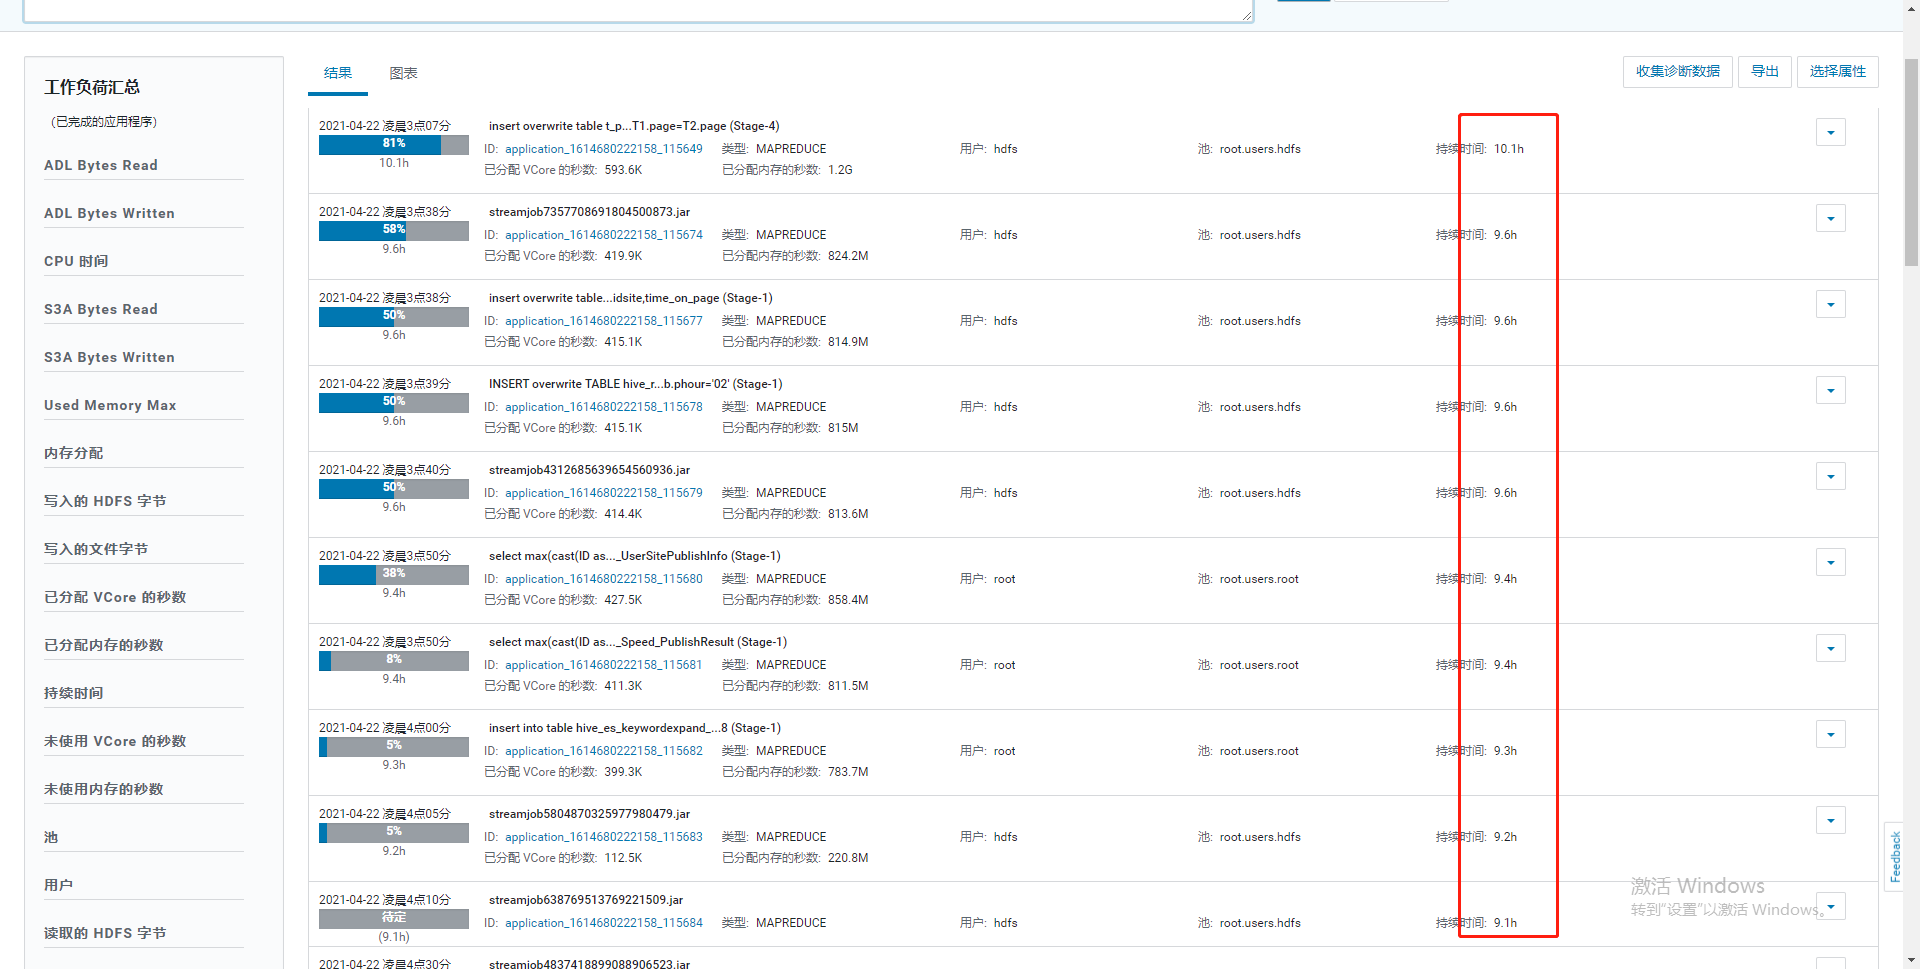Viewport: 1920px width, 969px height.
Task: Open dropdown for application_1614680222158_115680 row
Action: [x=1830, y=562]
